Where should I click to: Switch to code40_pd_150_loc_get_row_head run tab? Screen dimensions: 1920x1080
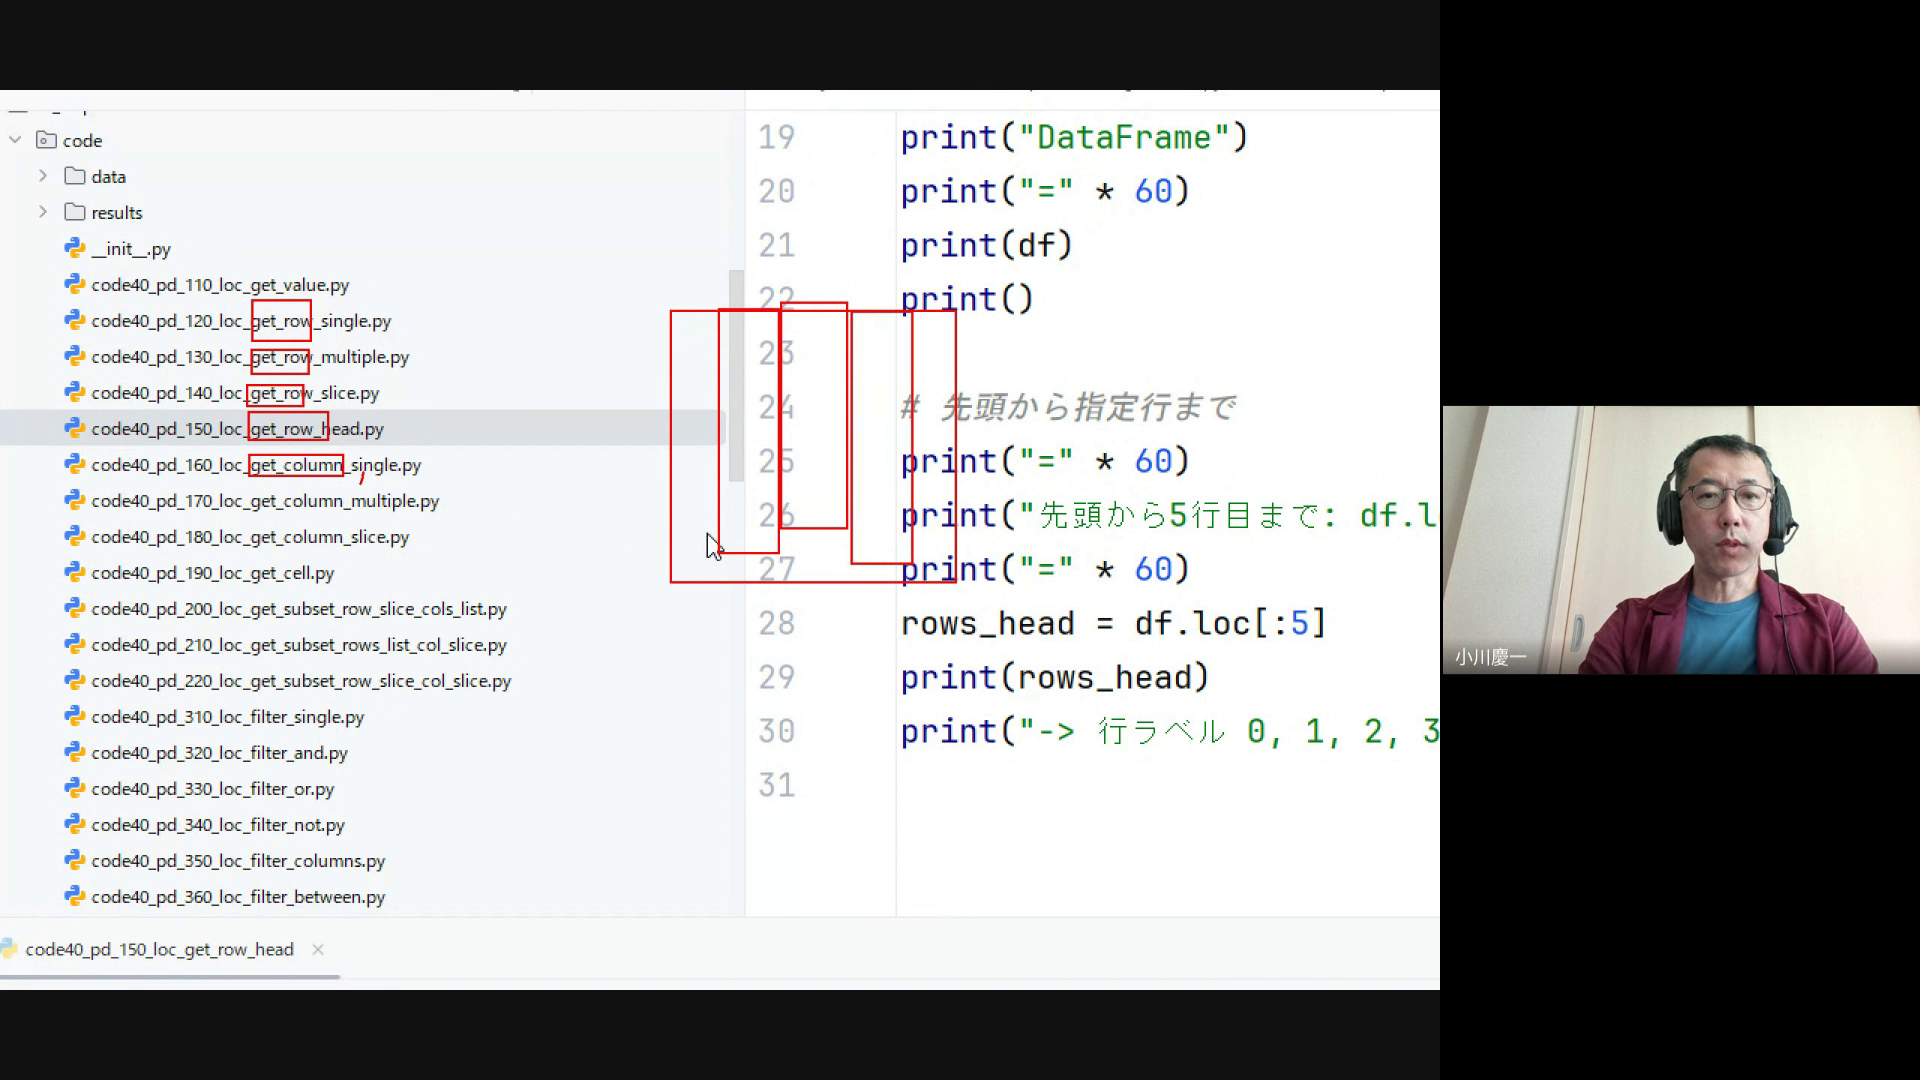(159, 949)
